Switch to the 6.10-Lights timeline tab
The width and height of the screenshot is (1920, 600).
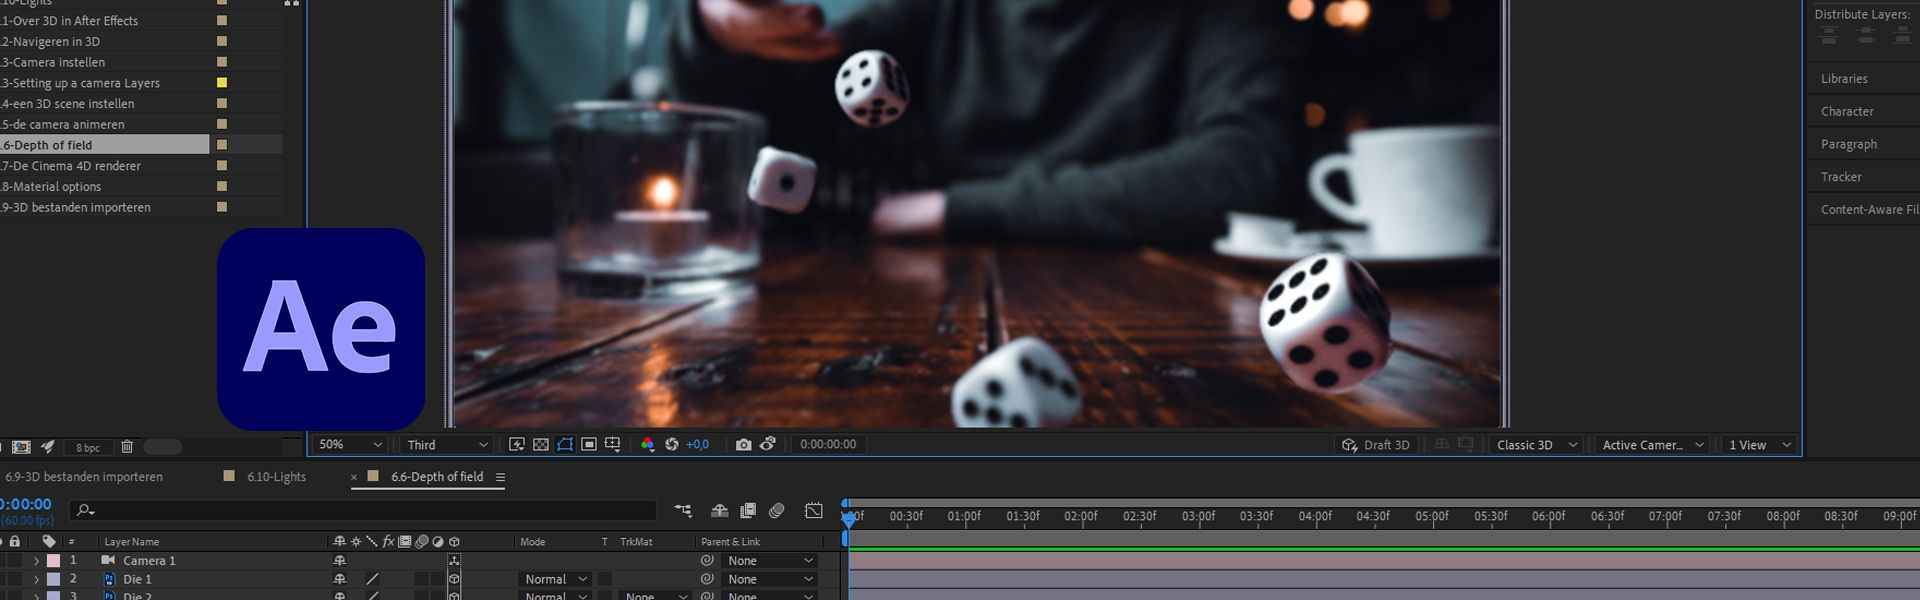point(276,477)
